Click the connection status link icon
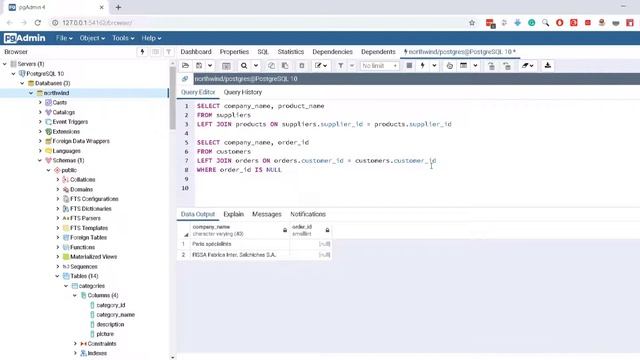 (185, 79)
